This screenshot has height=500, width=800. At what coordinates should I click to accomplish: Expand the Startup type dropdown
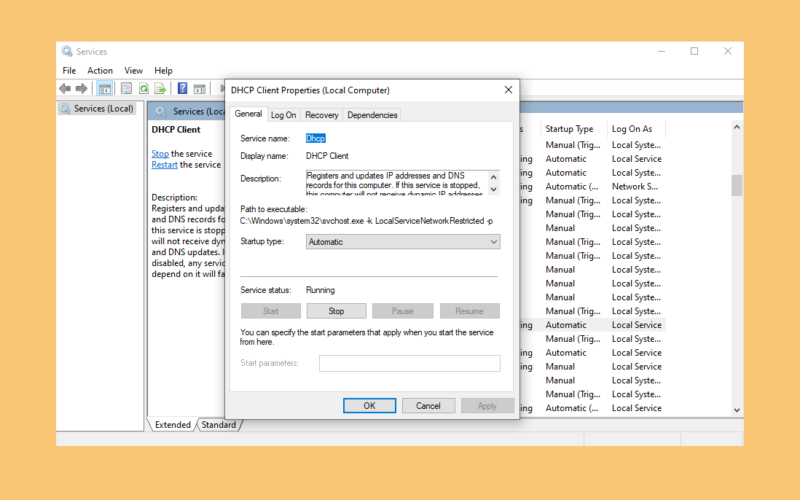click(x=403, y=242)
